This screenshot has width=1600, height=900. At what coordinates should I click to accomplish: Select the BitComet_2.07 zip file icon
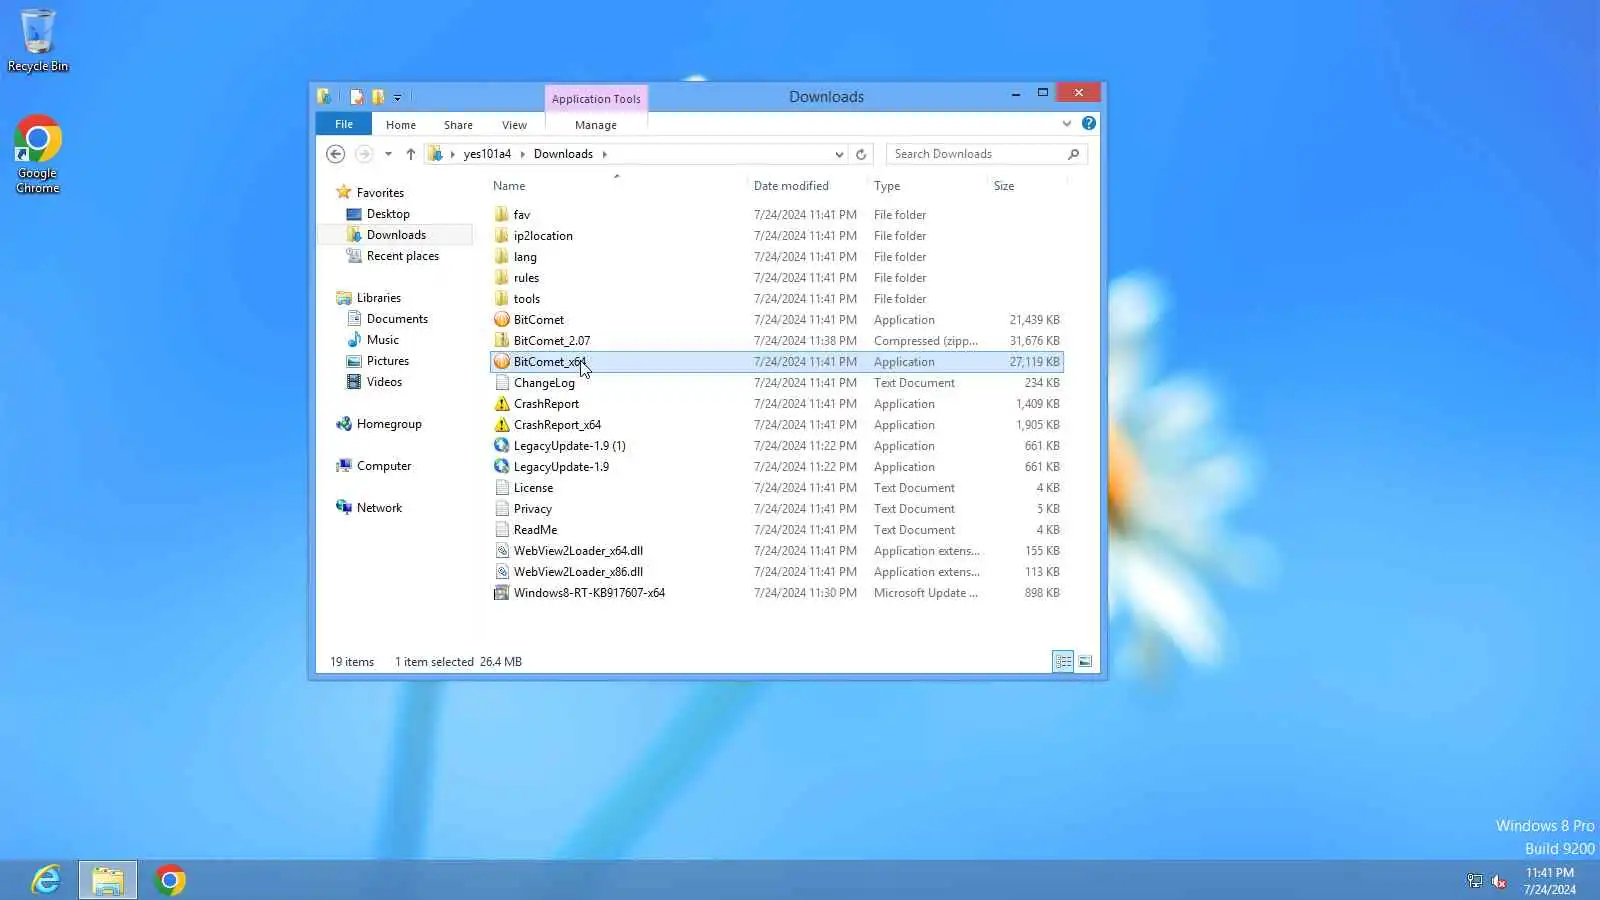[502, 341]
